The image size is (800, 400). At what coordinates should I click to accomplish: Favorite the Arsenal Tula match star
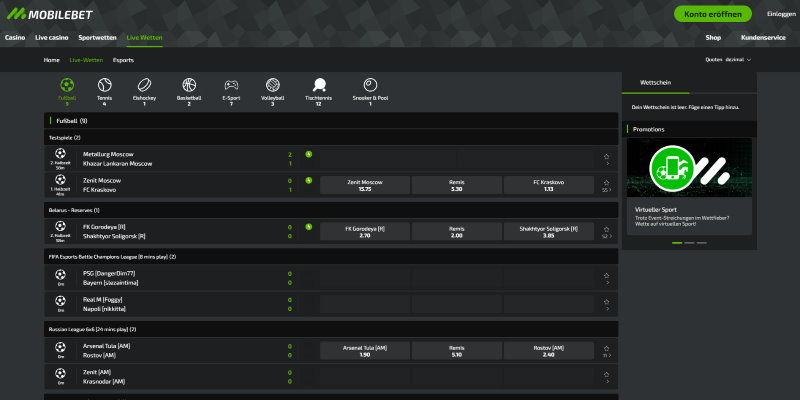coord(607,348)
